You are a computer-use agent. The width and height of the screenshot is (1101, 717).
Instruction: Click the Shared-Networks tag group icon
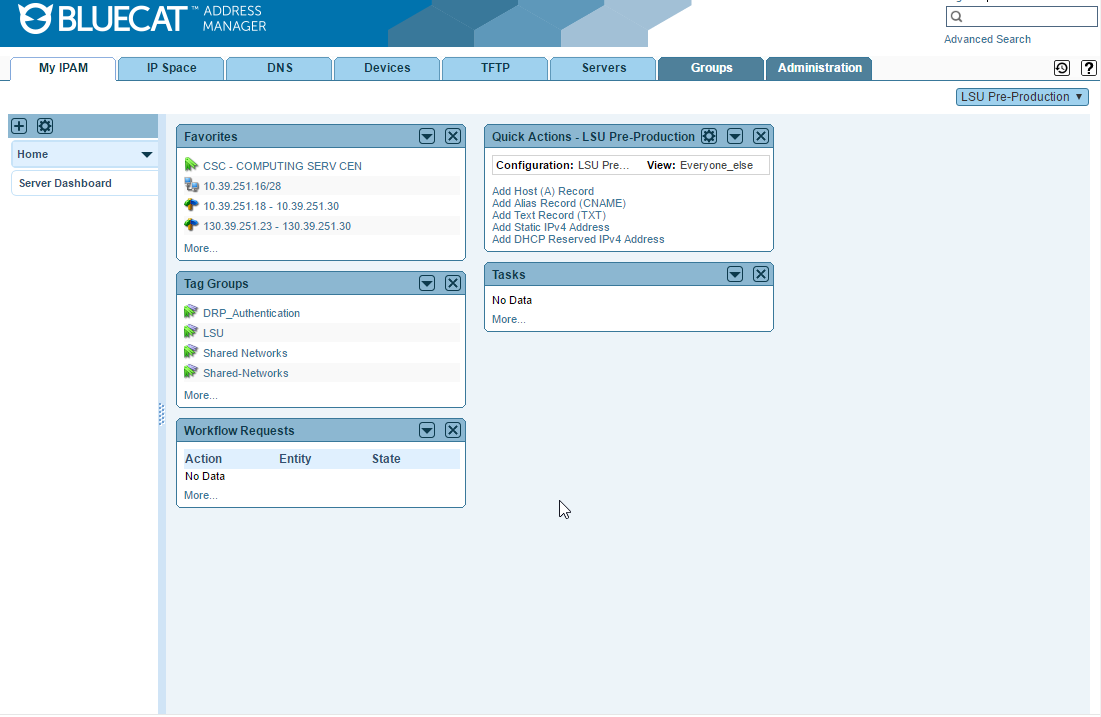(191, 371)
